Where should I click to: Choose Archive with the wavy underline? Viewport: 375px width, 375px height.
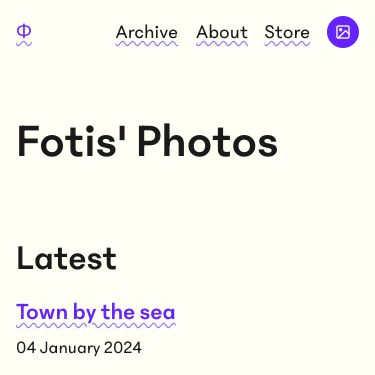pyautogui.click(x=147, y=33)
